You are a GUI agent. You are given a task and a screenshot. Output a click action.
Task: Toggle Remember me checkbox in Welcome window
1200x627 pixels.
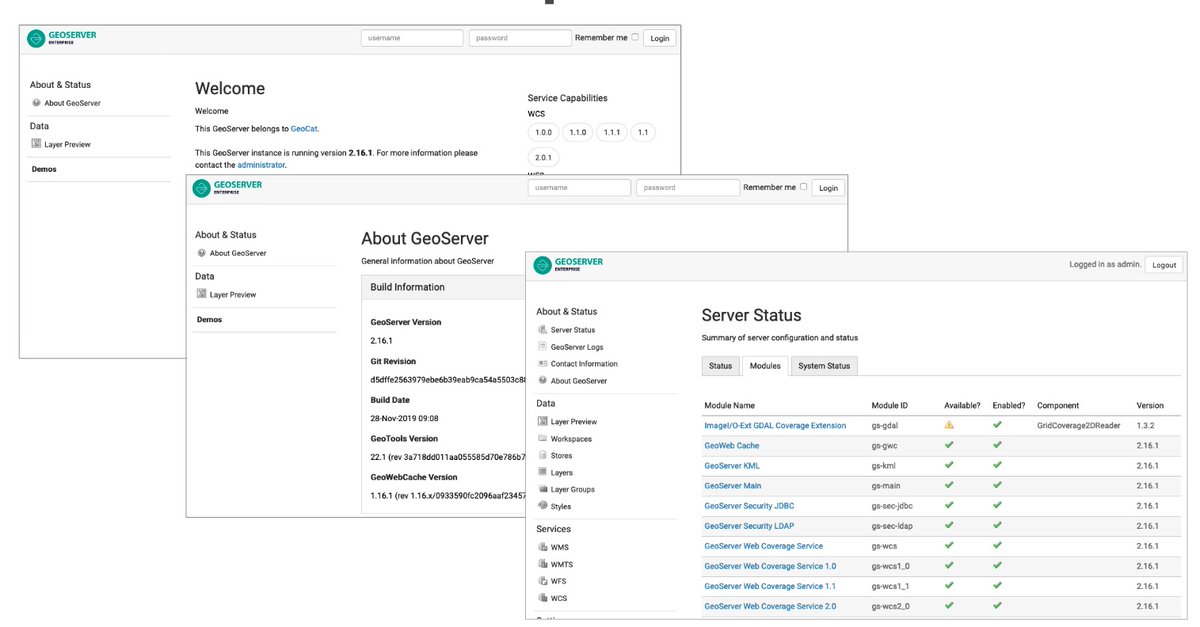coord(635,37)
